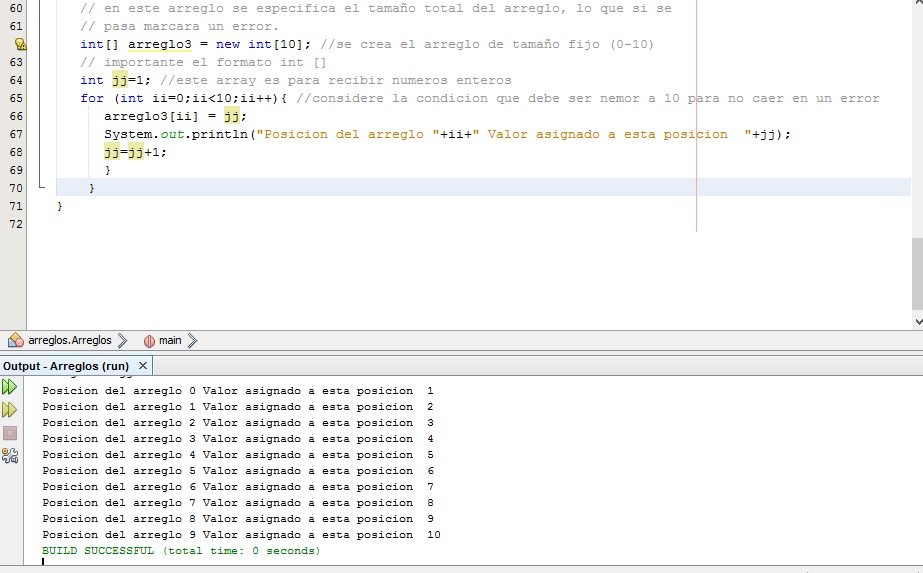
Task: Click the editor vertical scrollbar thumb
Action: (917, 273)
